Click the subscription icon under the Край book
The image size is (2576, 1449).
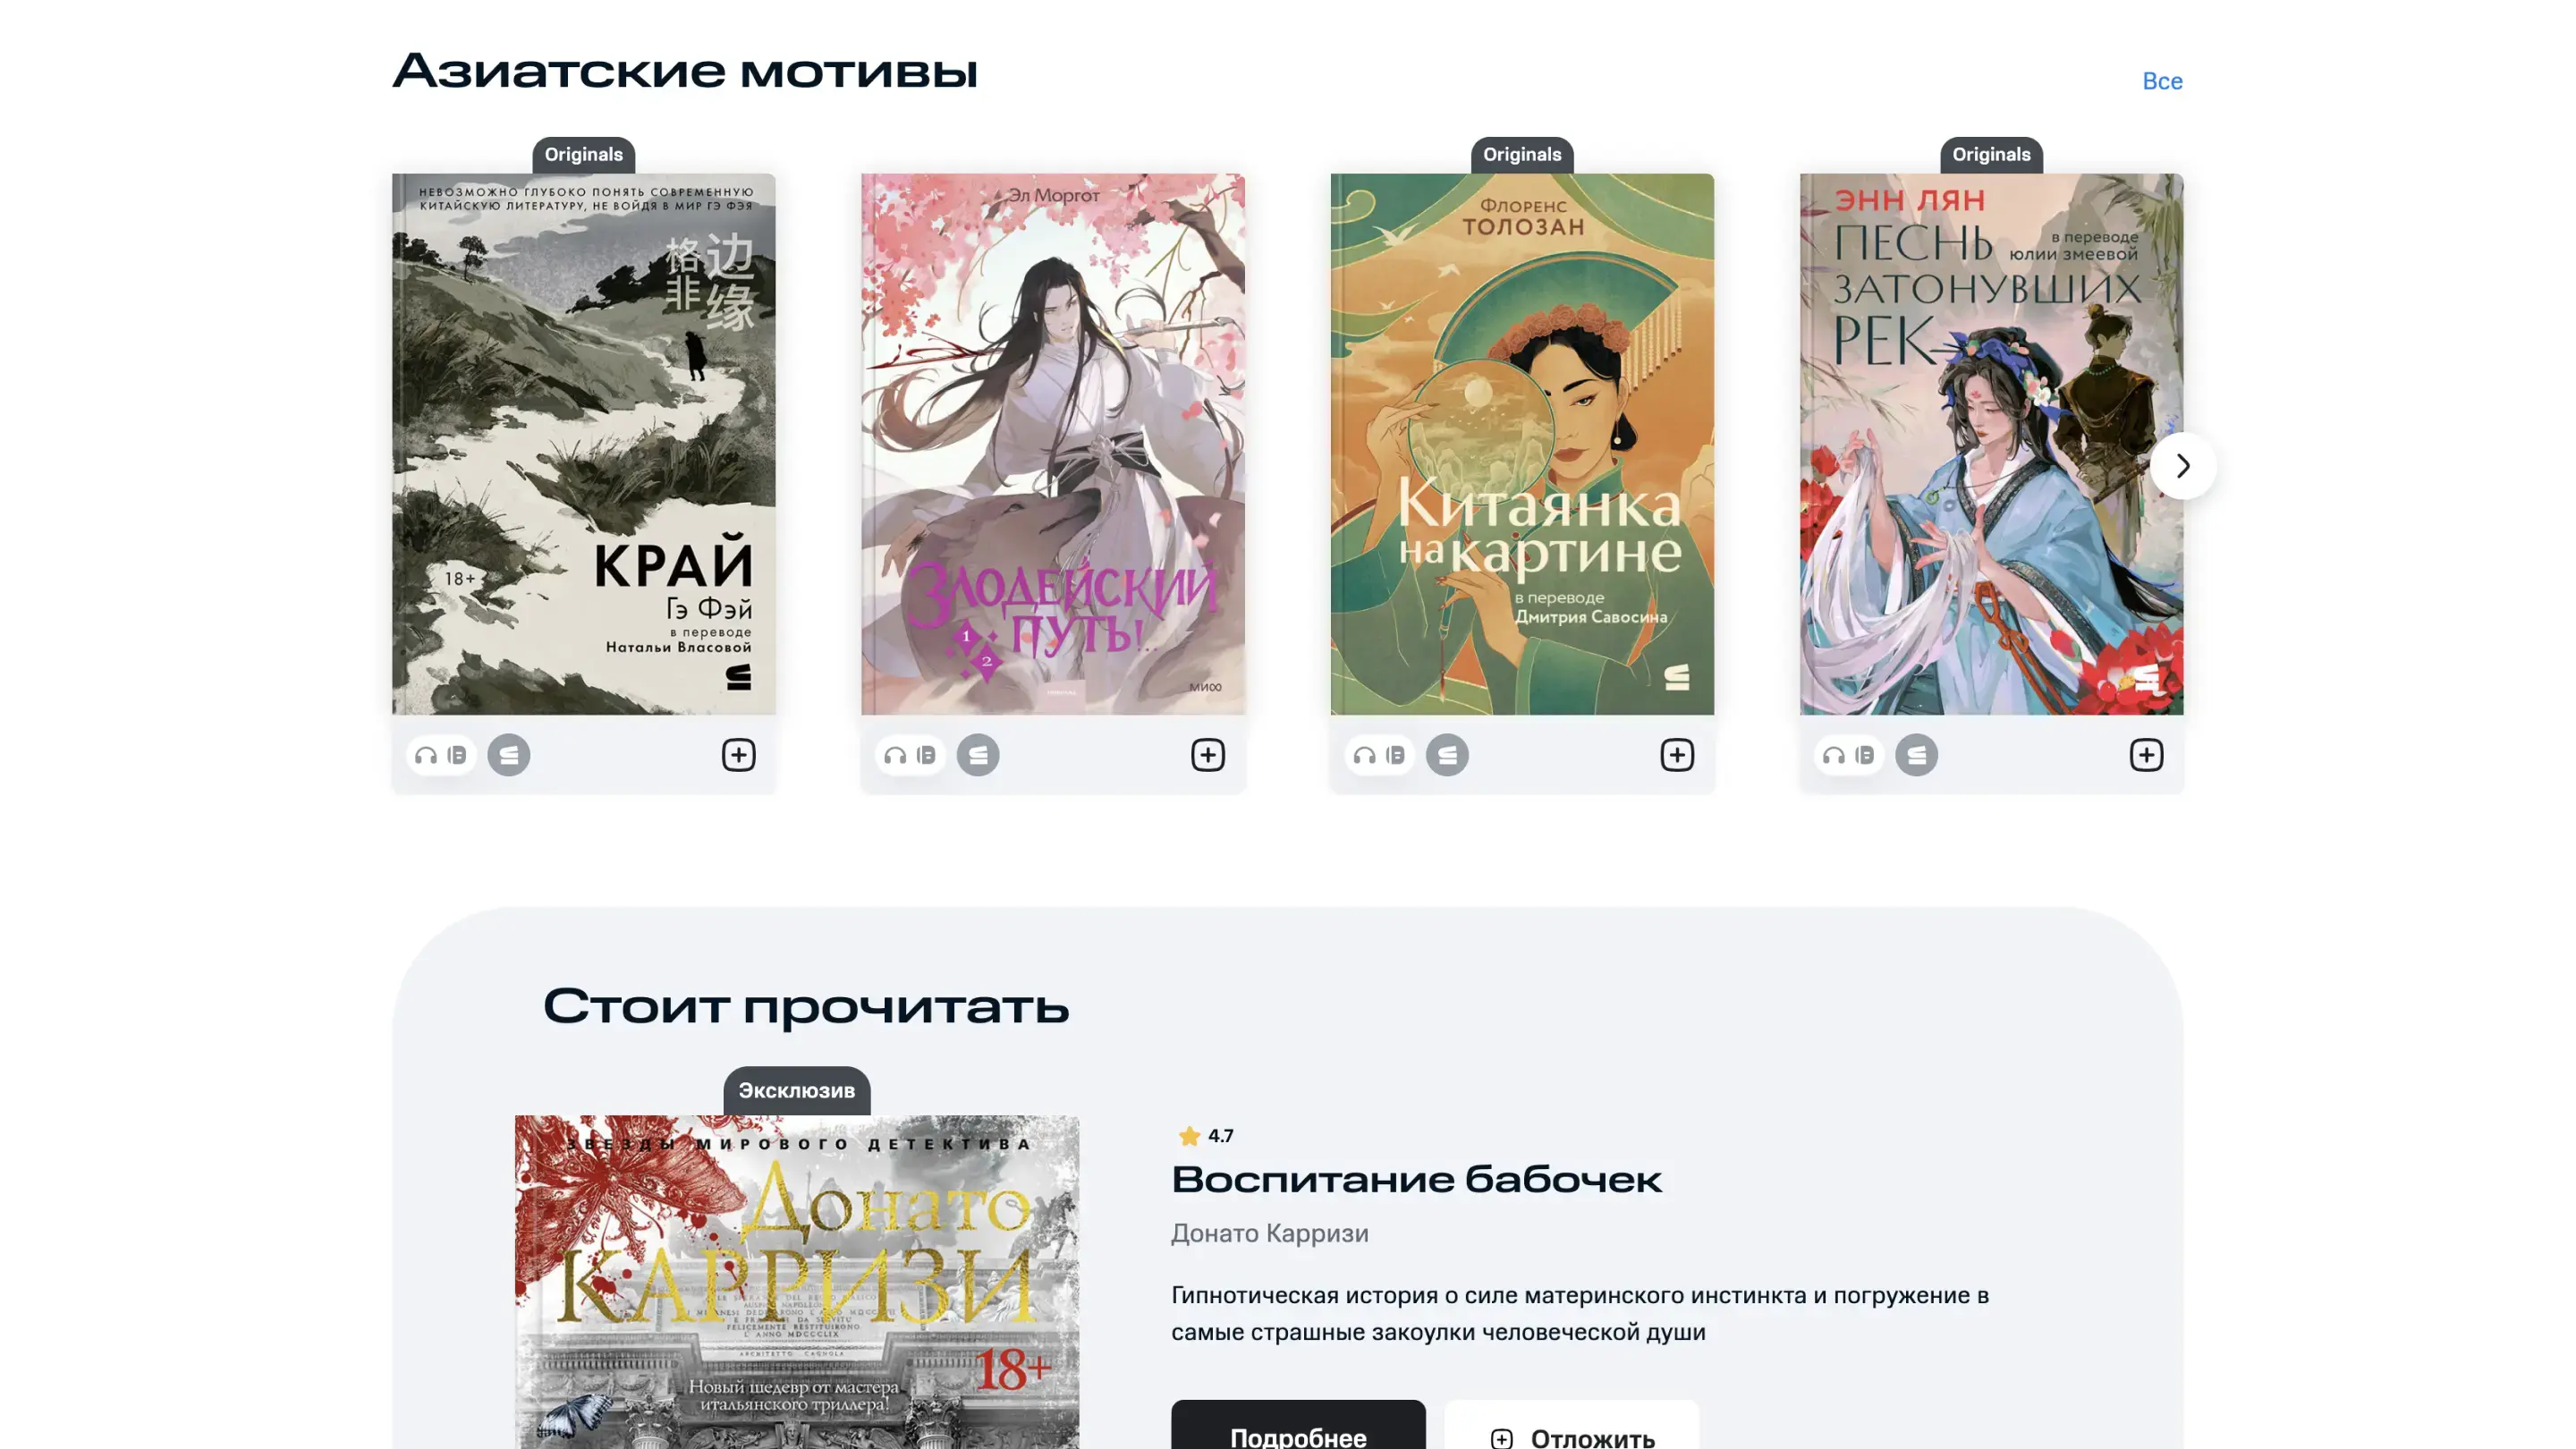pos(509,755)
